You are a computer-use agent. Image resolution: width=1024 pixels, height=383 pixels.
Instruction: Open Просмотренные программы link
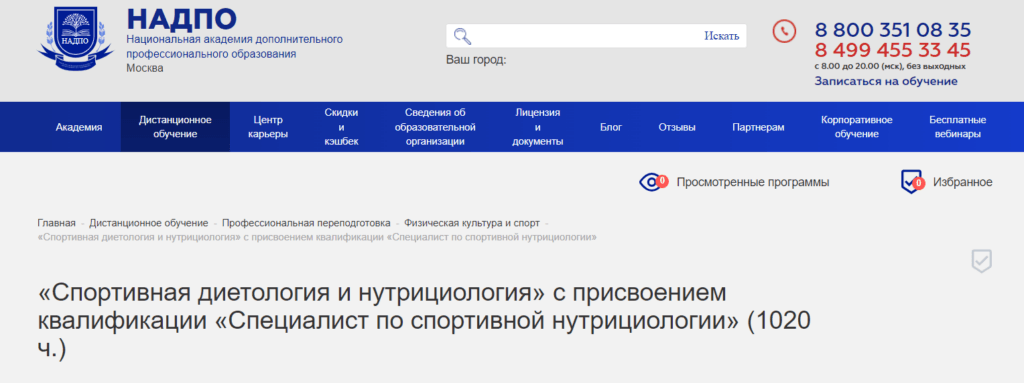click(753, 182)
